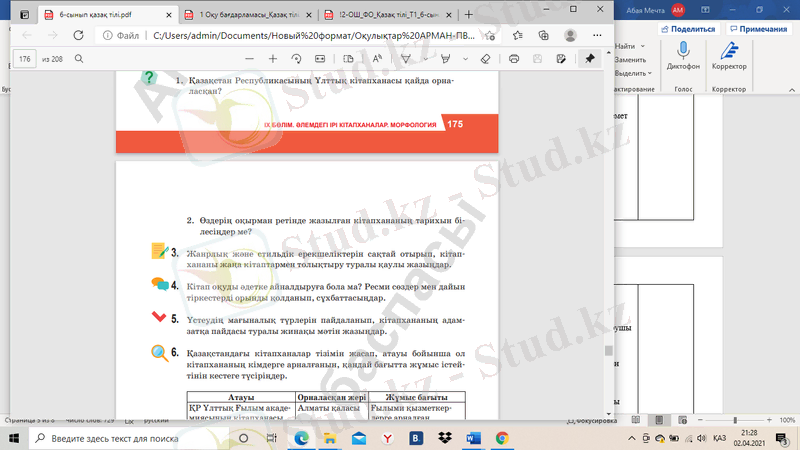Click the print icon in PDF toolbar
800x450 pixels.
514,59
